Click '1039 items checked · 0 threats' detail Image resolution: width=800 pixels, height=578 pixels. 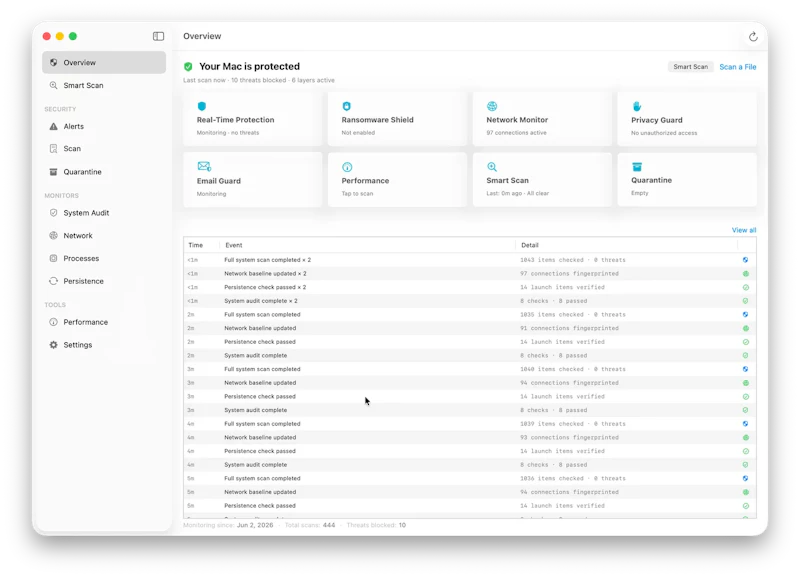tap(572, 424)
